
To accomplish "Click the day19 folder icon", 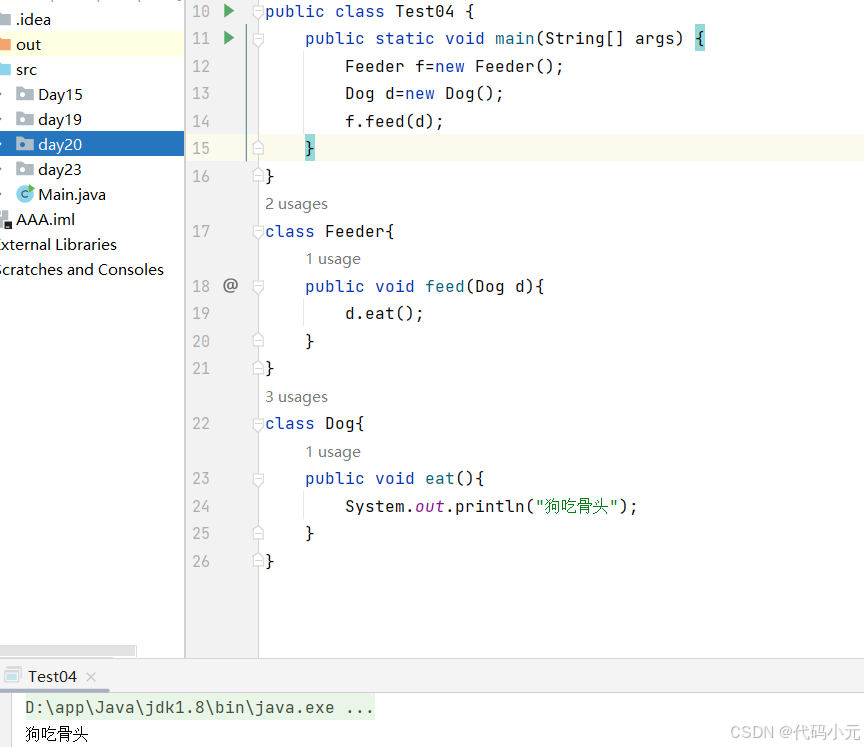I will (25, 119).
